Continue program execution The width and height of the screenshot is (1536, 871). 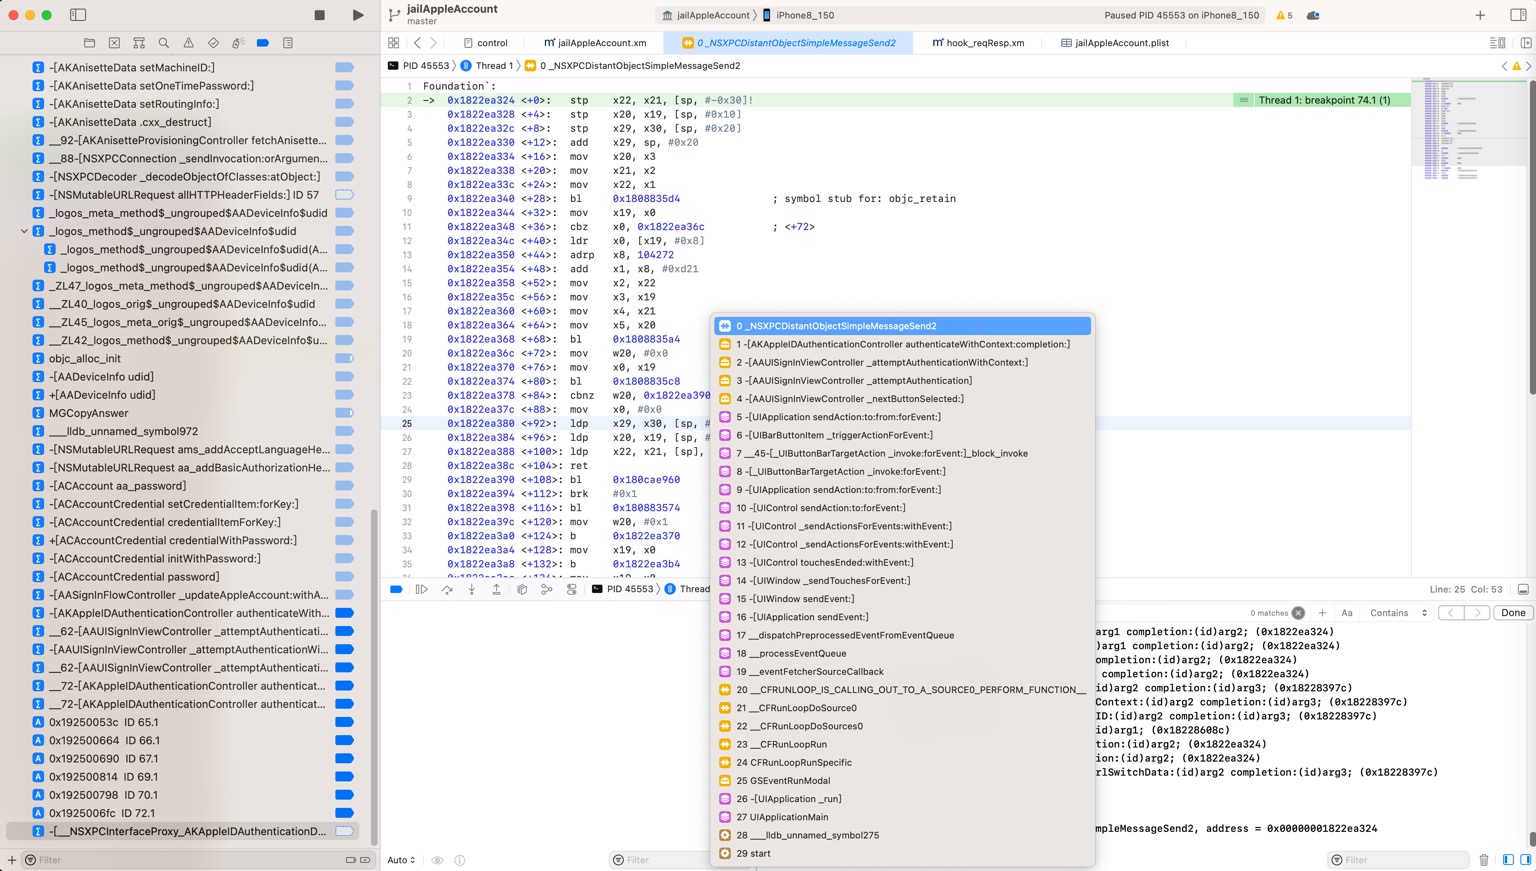click(x=422, y=589)
